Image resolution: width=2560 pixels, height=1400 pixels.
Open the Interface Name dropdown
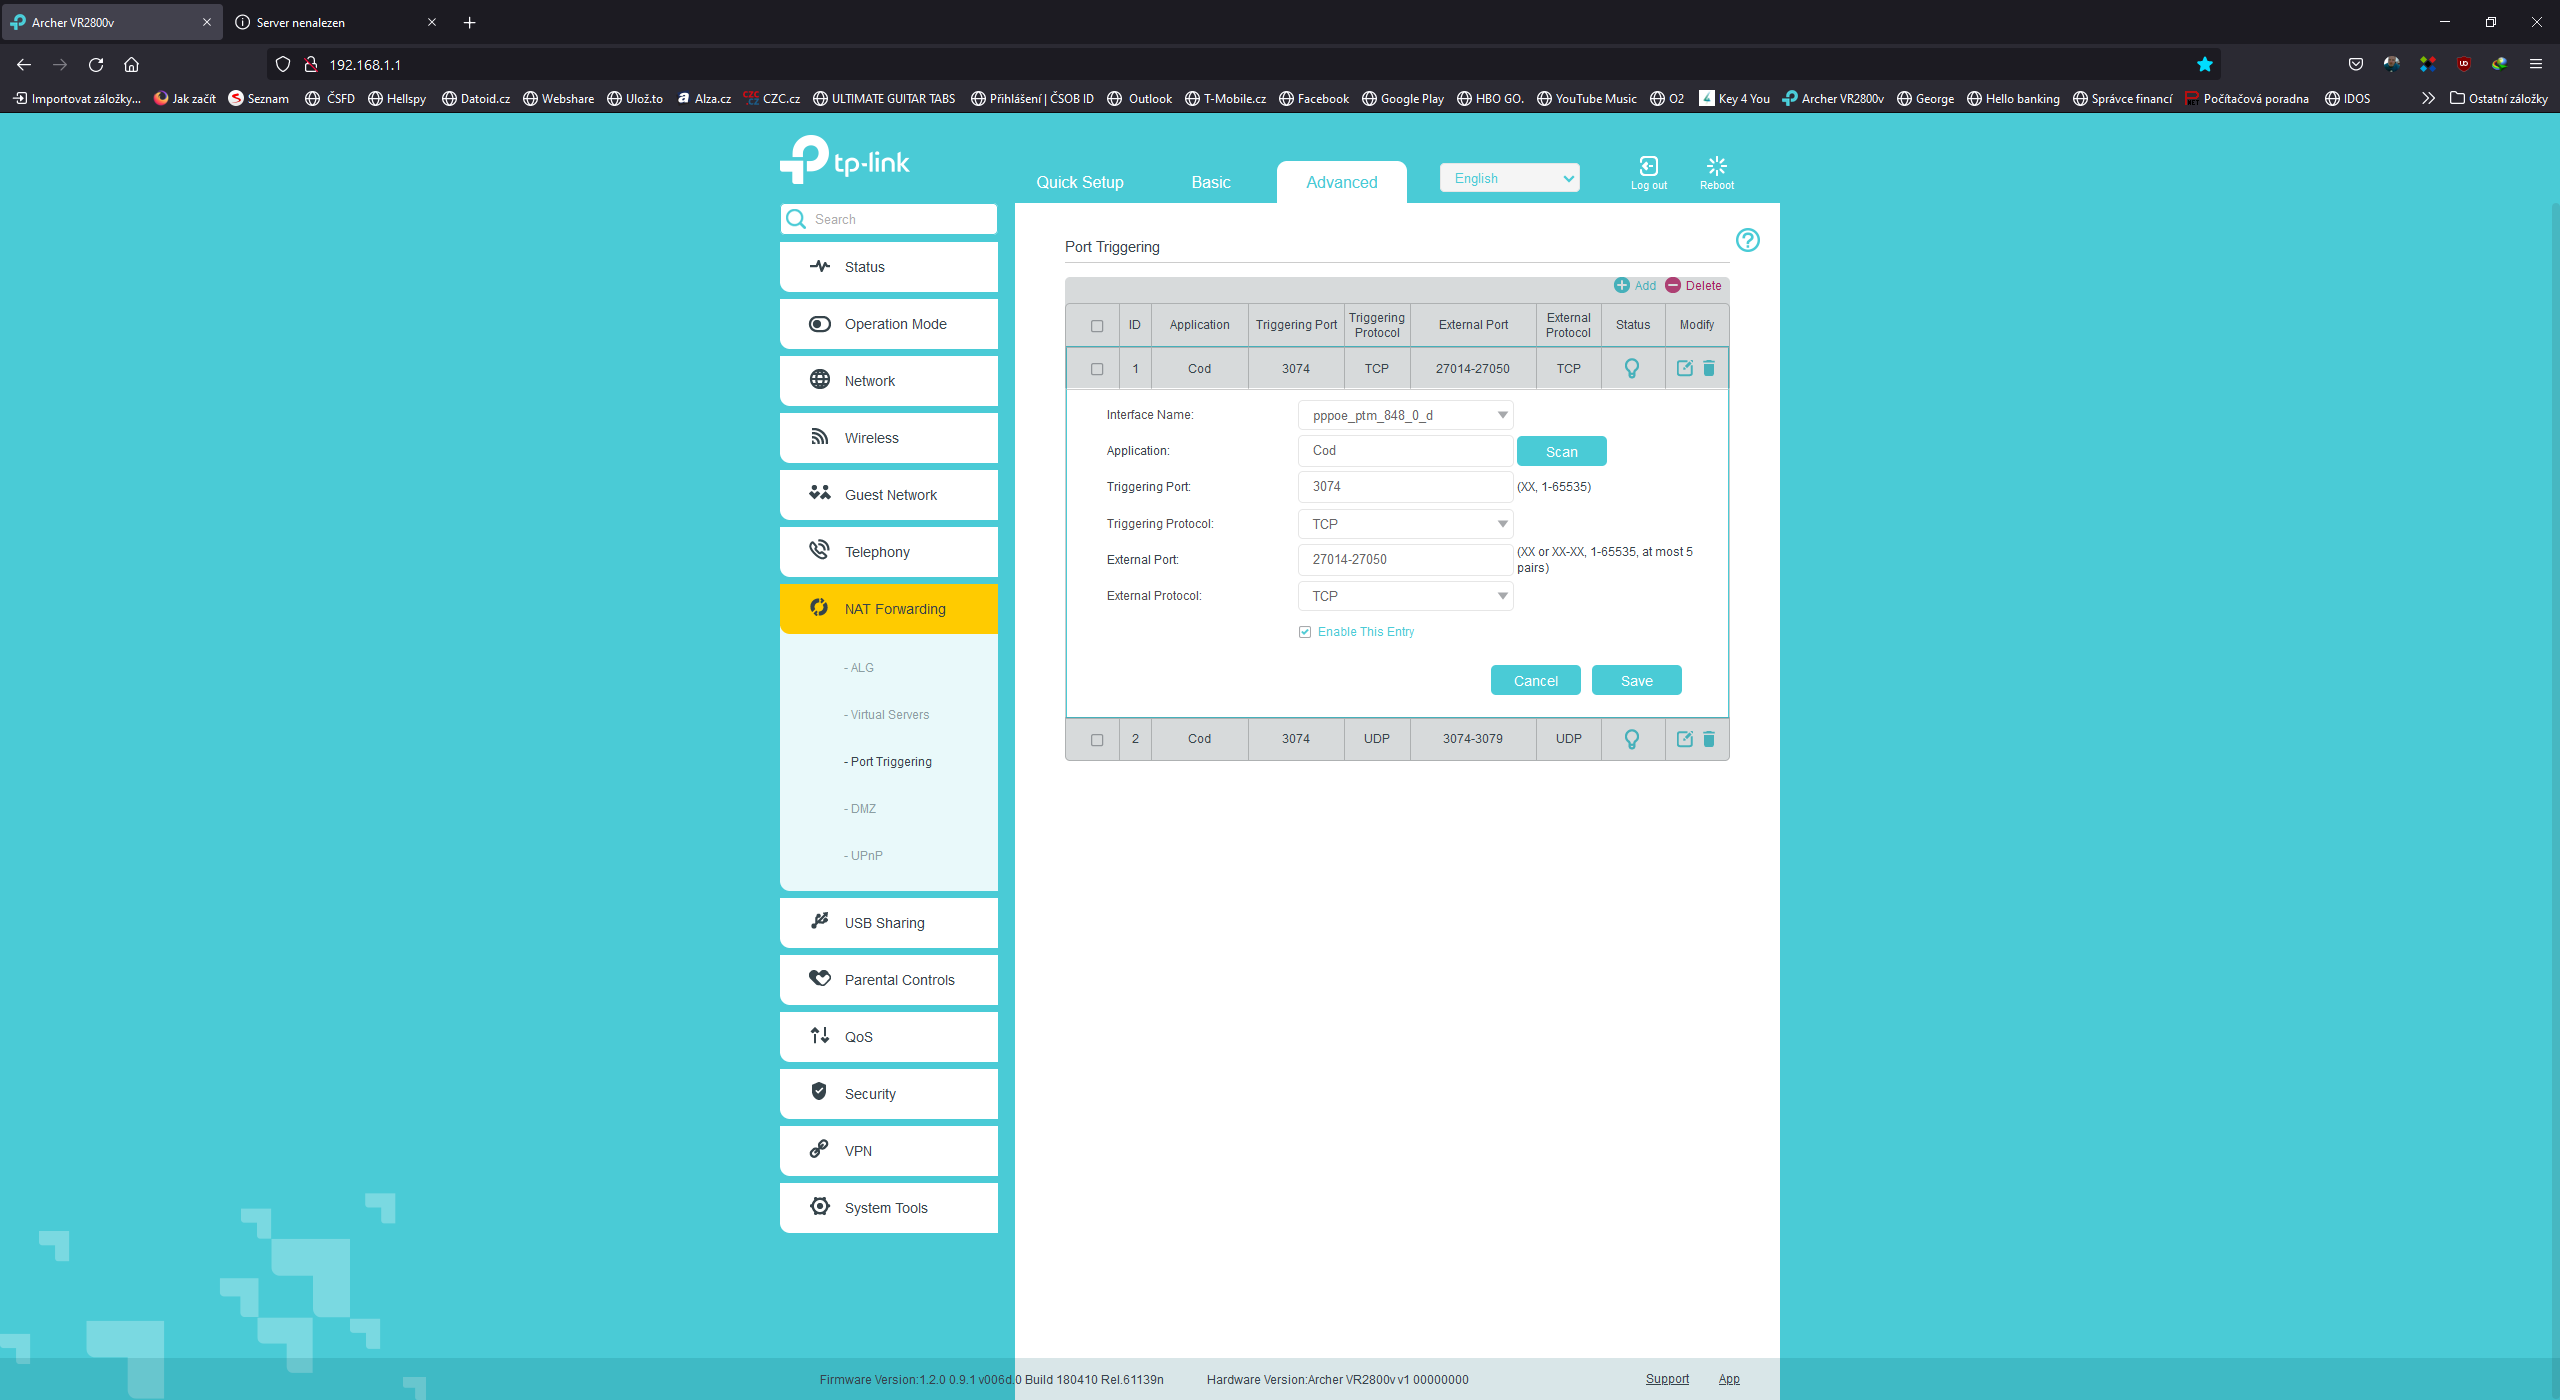[1405, 415]
